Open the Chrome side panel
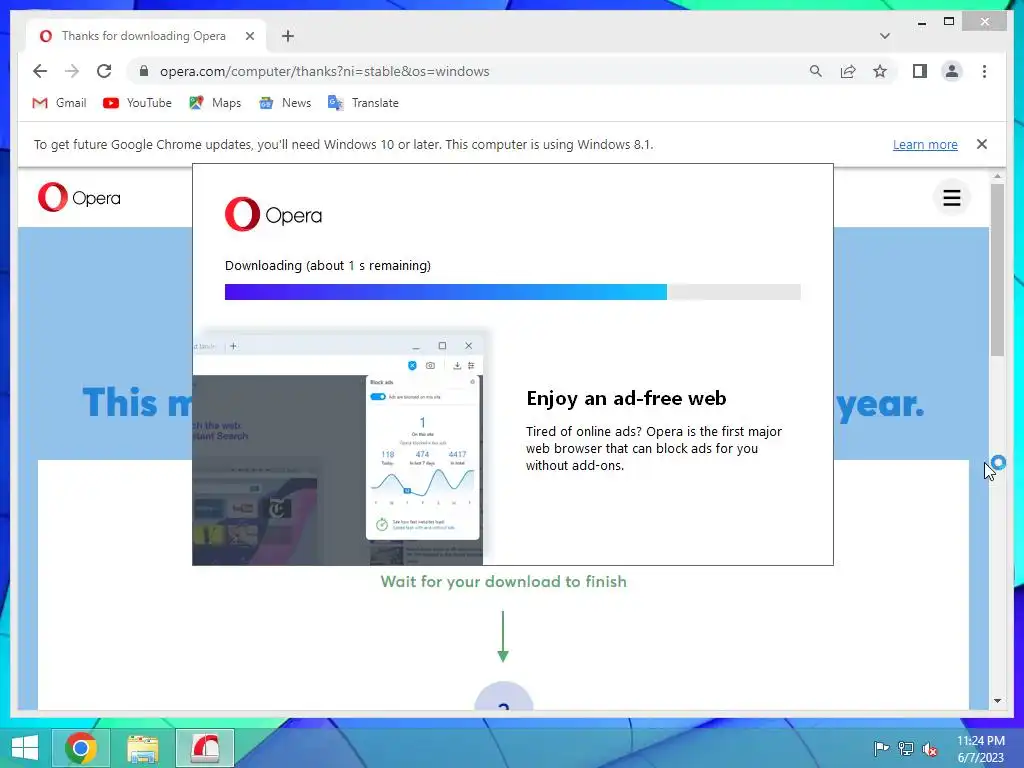Screen dimensions: 1024x768 [x=920, y=71]
